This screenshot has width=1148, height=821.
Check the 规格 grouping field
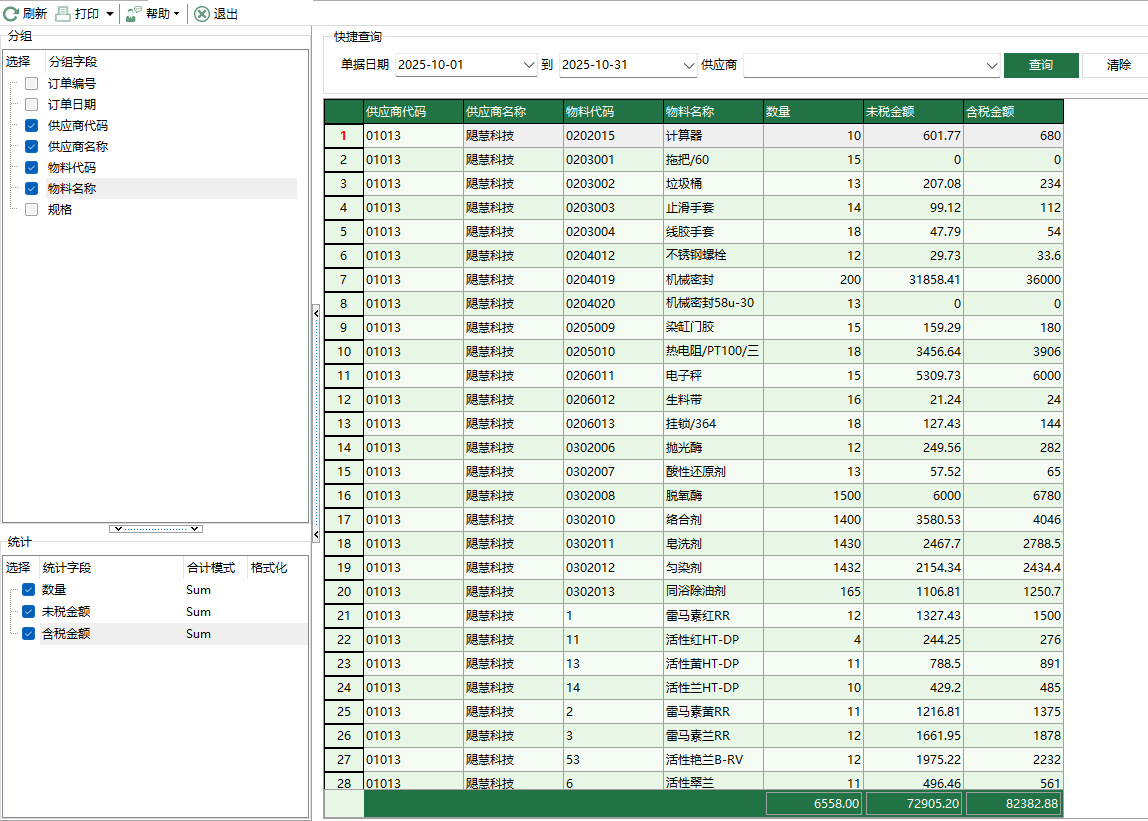(x=32, y=210)
